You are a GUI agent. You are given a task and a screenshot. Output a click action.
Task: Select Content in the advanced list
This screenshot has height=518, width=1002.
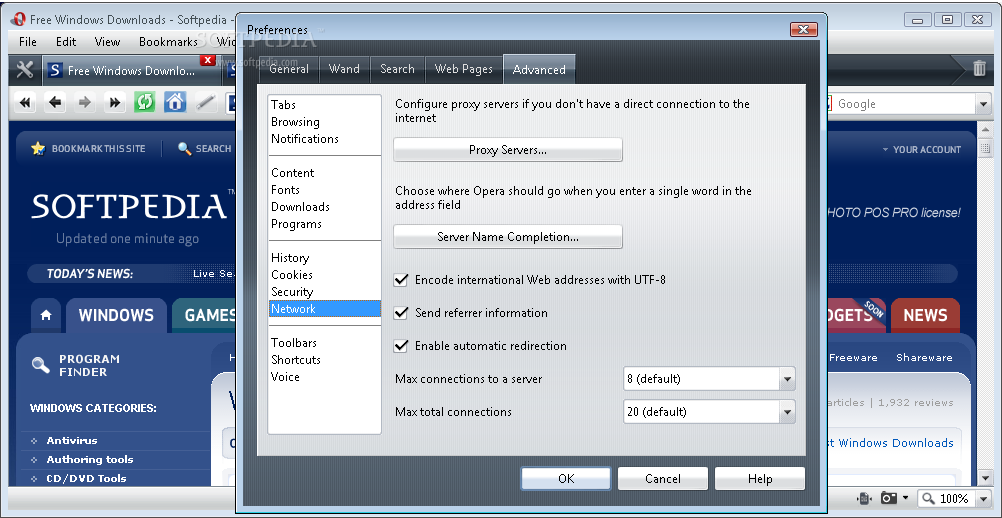325,173
